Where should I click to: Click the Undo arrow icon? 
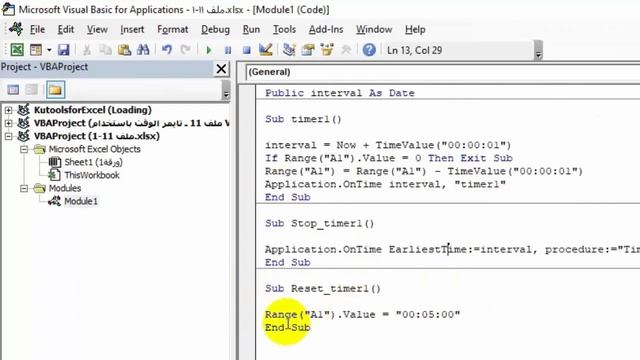pos(167,50)
